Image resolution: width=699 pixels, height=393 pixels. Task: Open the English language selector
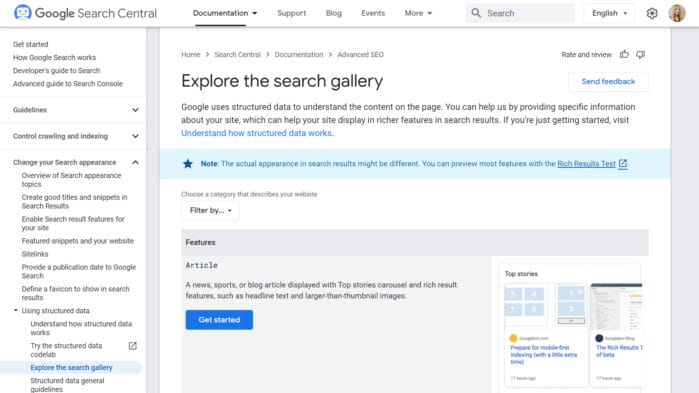[x=609, y=13]
